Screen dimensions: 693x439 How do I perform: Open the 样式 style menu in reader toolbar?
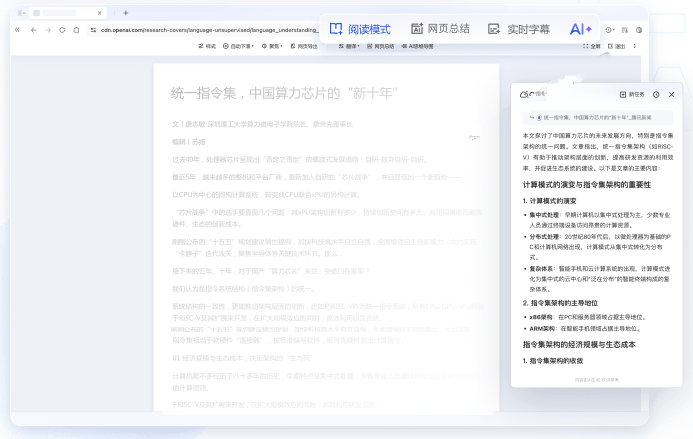tap(207, 46)
